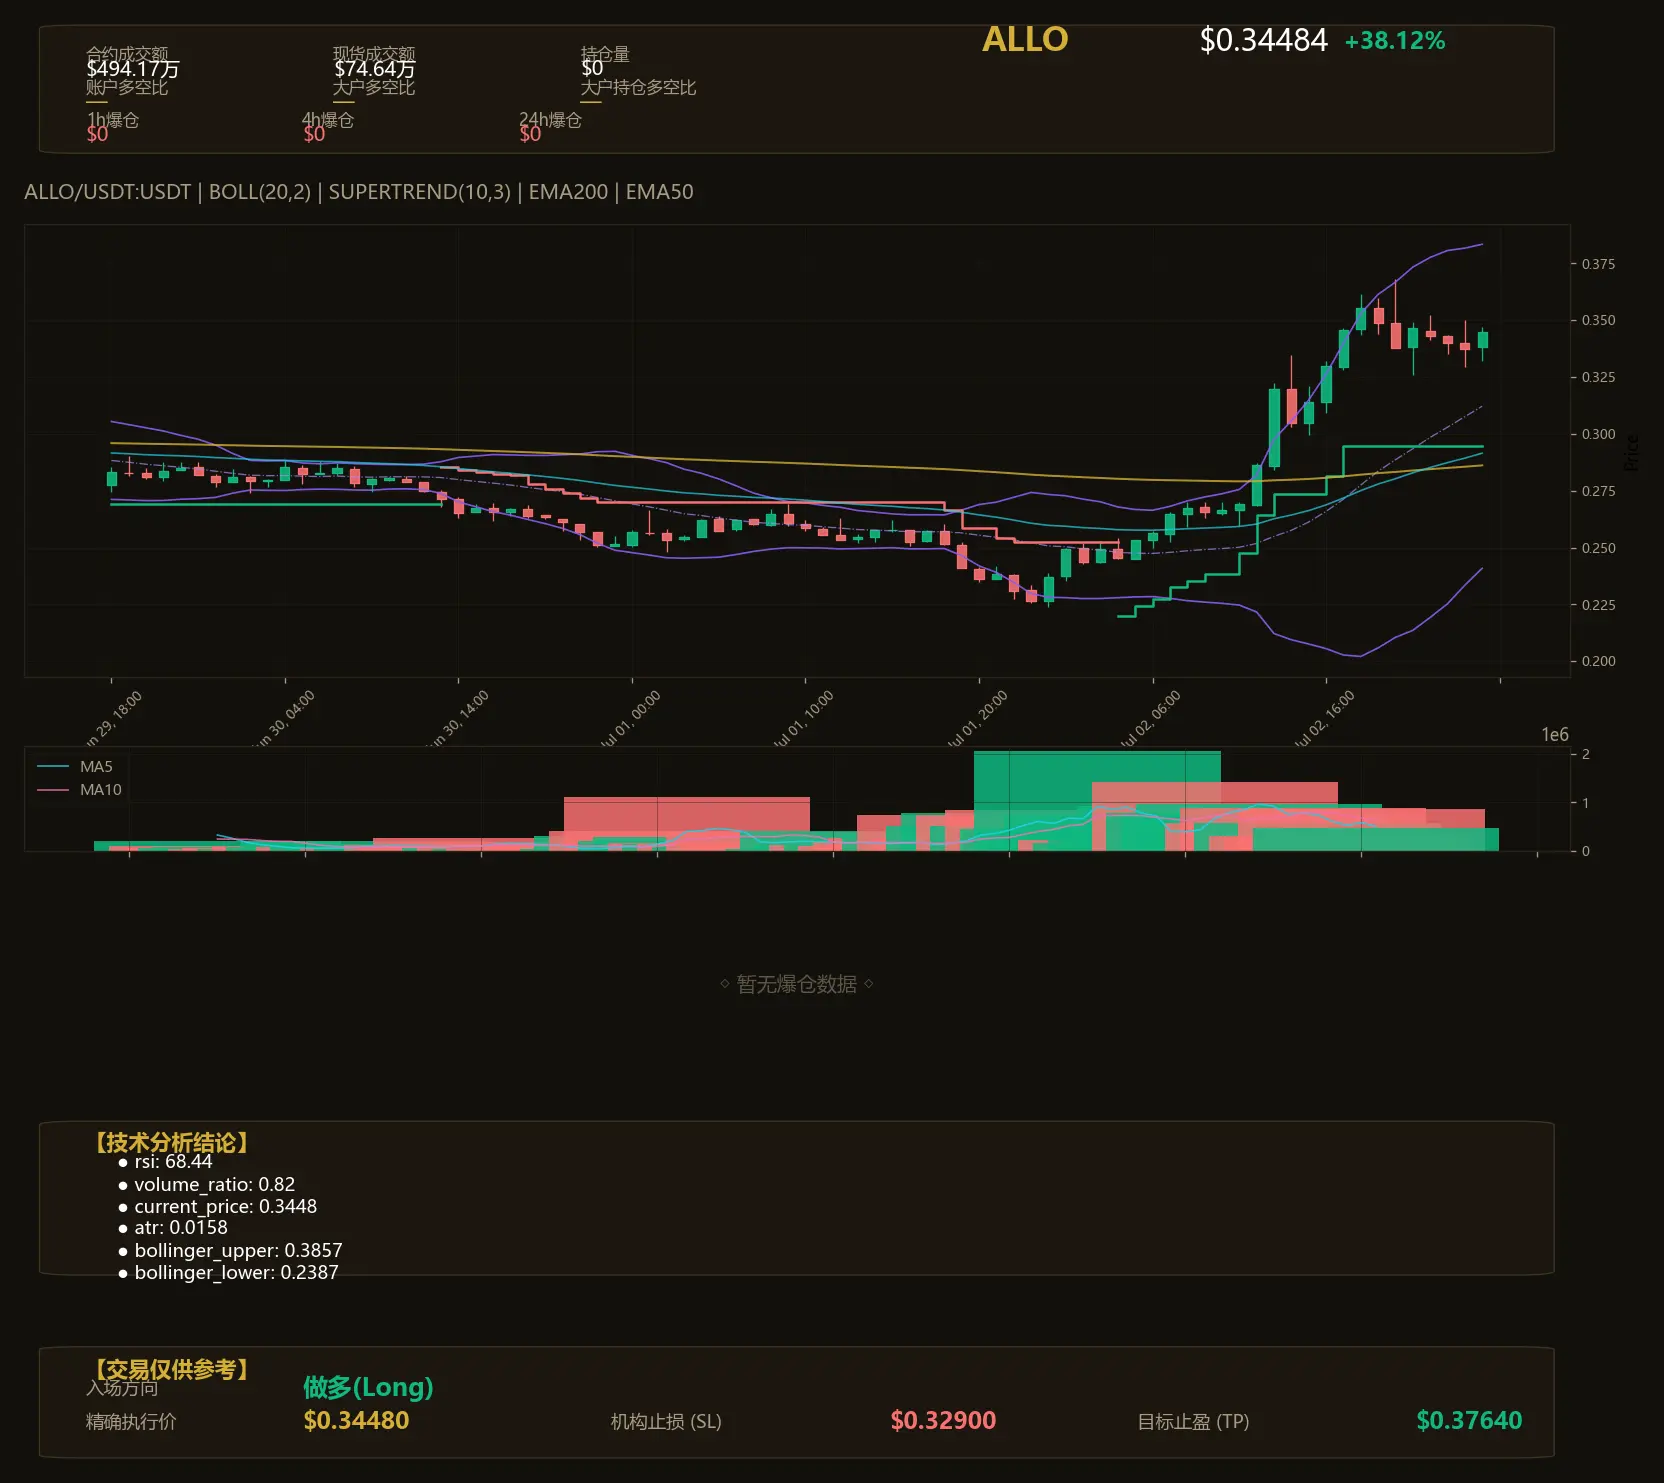Viewport: 1664px width, 1483px height.
Task: Click the MA5 legend line marker
Action: coord(53,767)
